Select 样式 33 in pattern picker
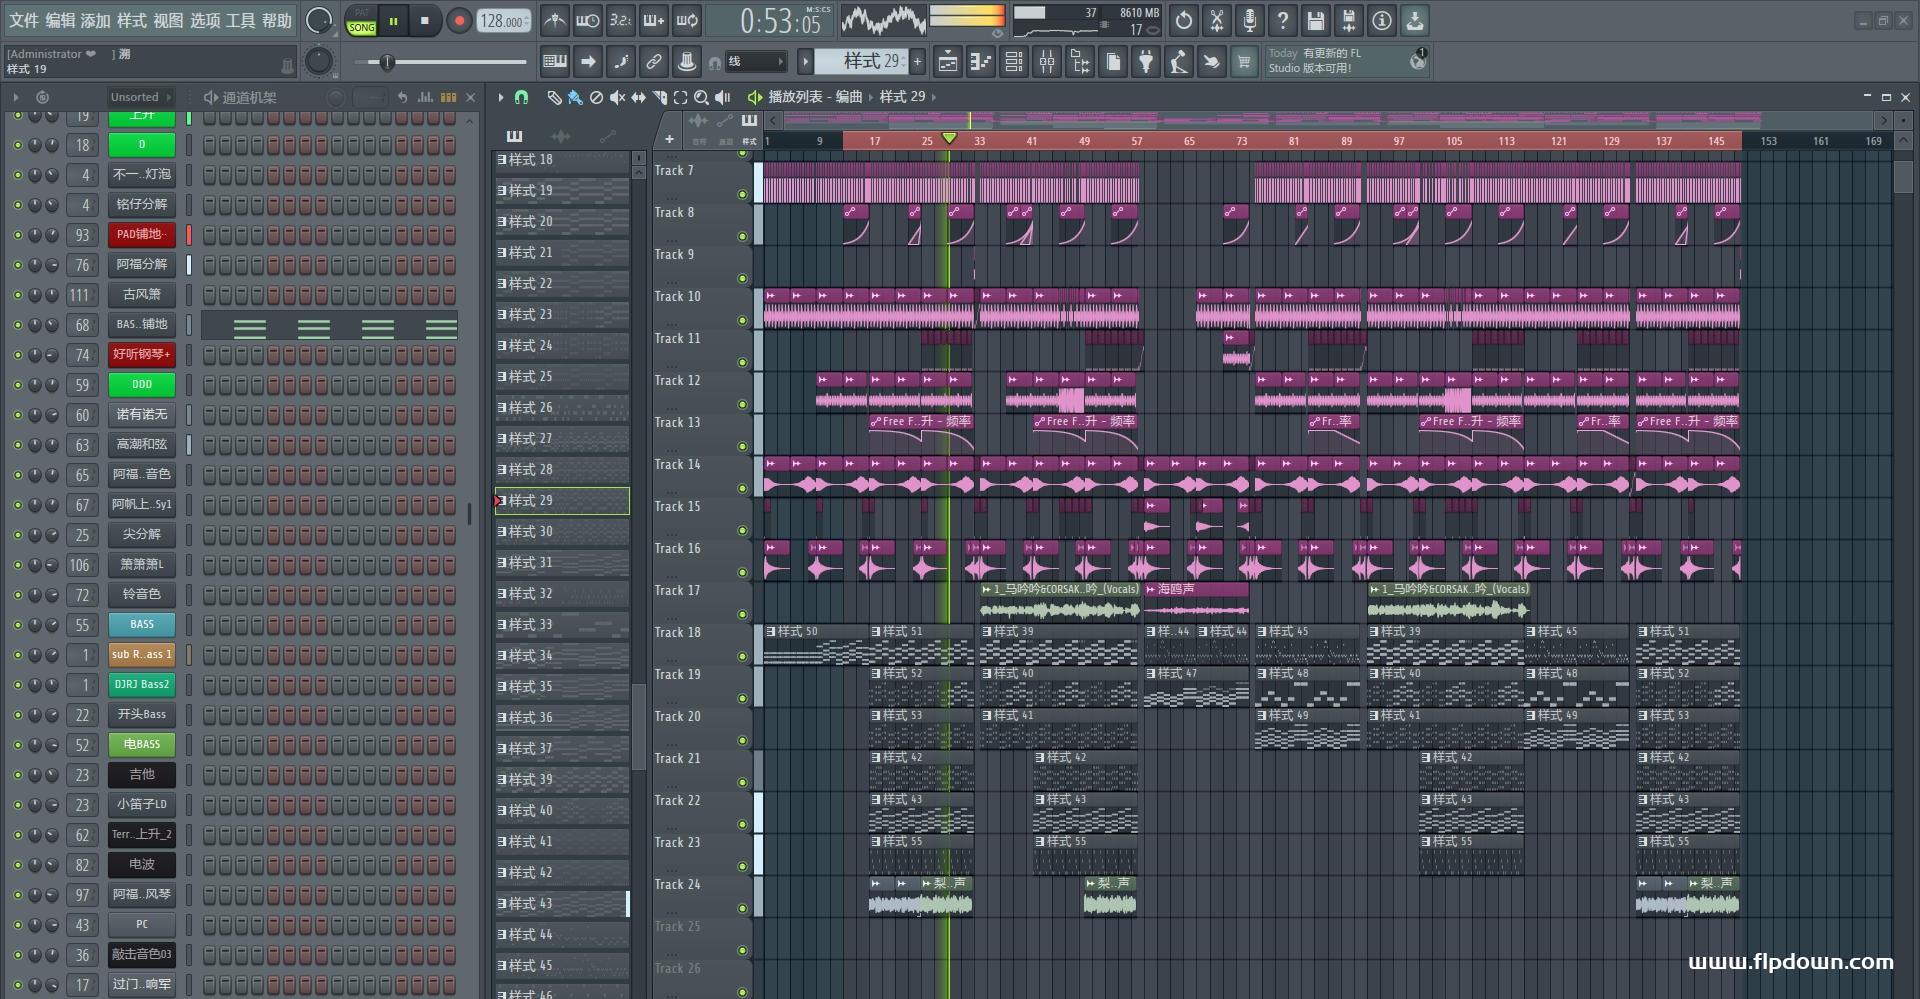The width and height of the screenshot is (1920, 999). coord(562,625)
